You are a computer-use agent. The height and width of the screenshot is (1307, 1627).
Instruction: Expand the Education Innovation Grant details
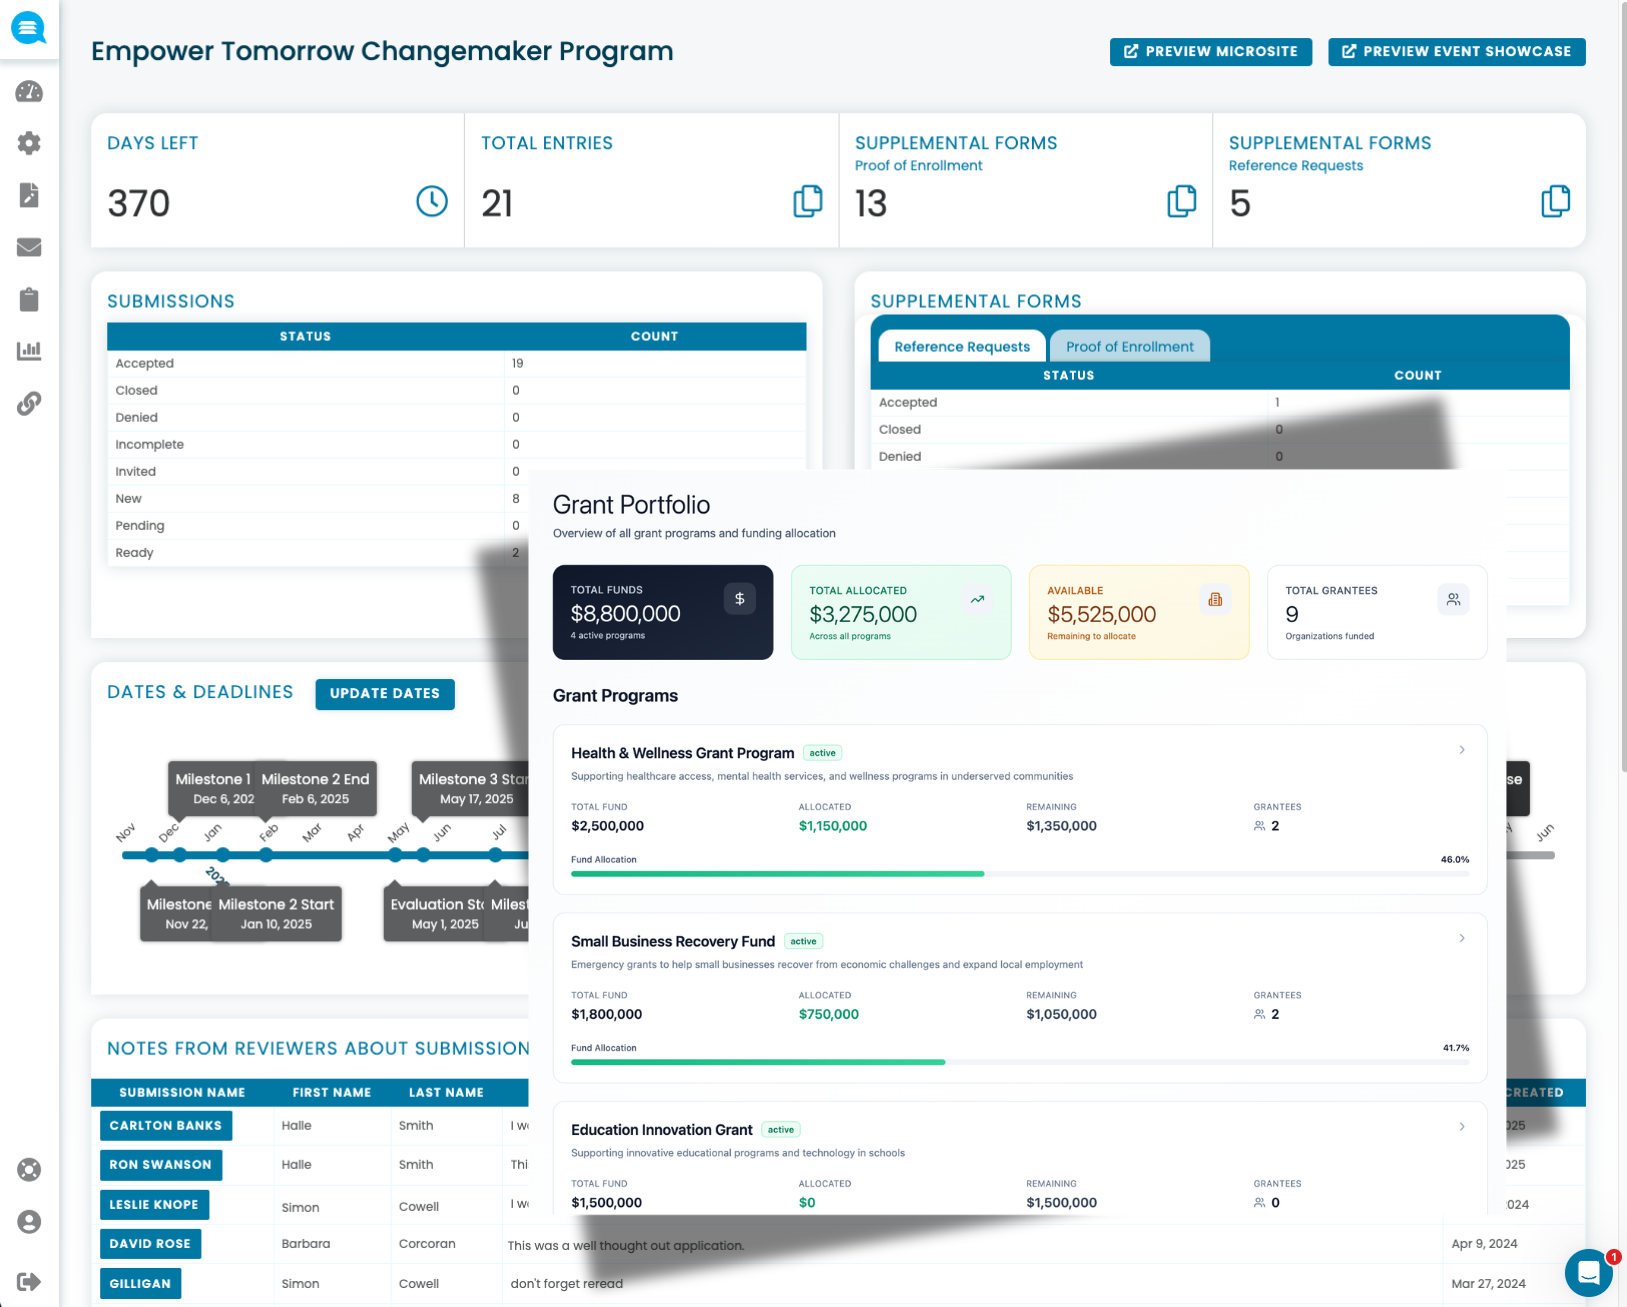click(x=1462, y=1126)
